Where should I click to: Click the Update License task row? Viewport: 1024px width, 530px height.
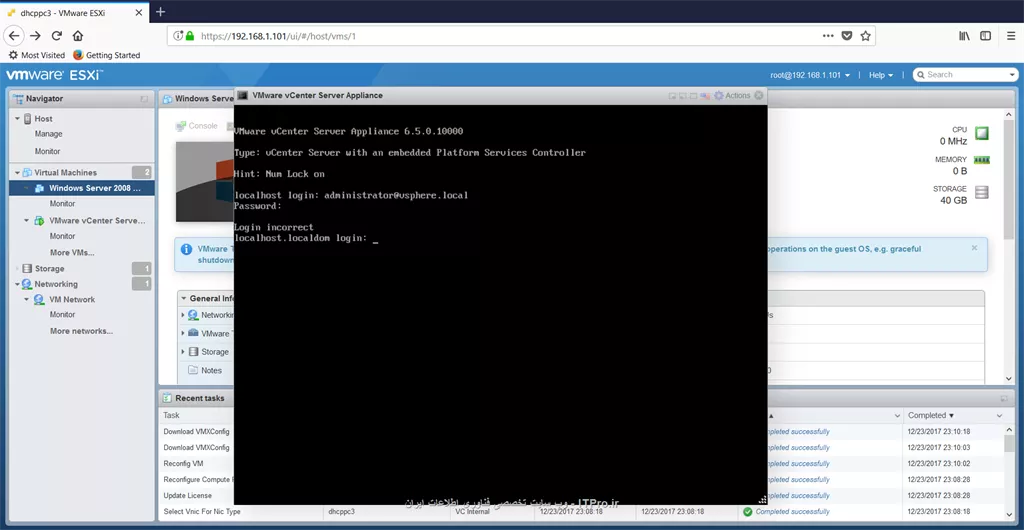coord(187,495)
